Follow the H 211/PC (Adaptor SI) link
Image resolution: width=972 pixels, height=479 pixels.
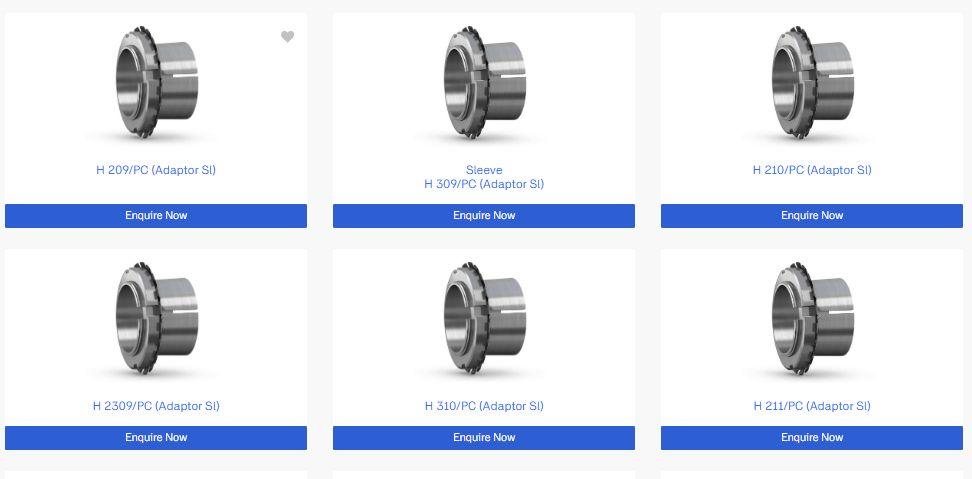[x=812, y=406]
